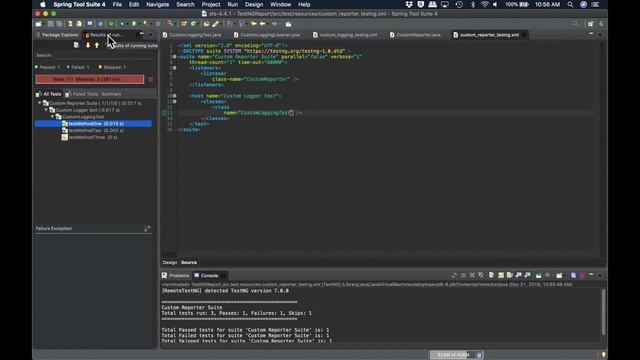
Task: Maximize the Console panel
Action: pos(600,275)
